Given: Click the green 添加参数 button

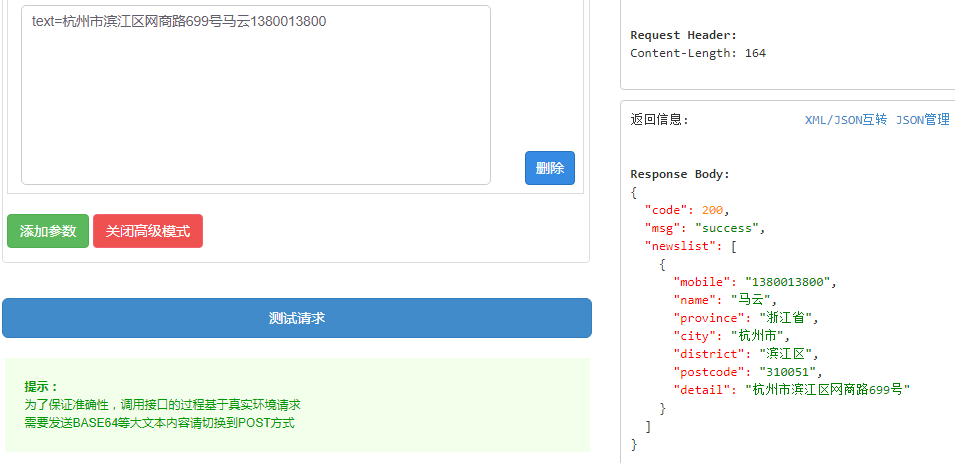Looking at the screenshot, I should coord(48,231).
